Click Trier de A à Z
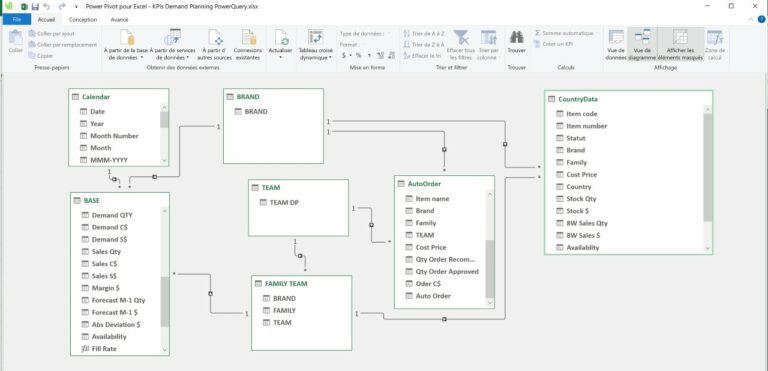Screen dimensions: 768x371 424,33
